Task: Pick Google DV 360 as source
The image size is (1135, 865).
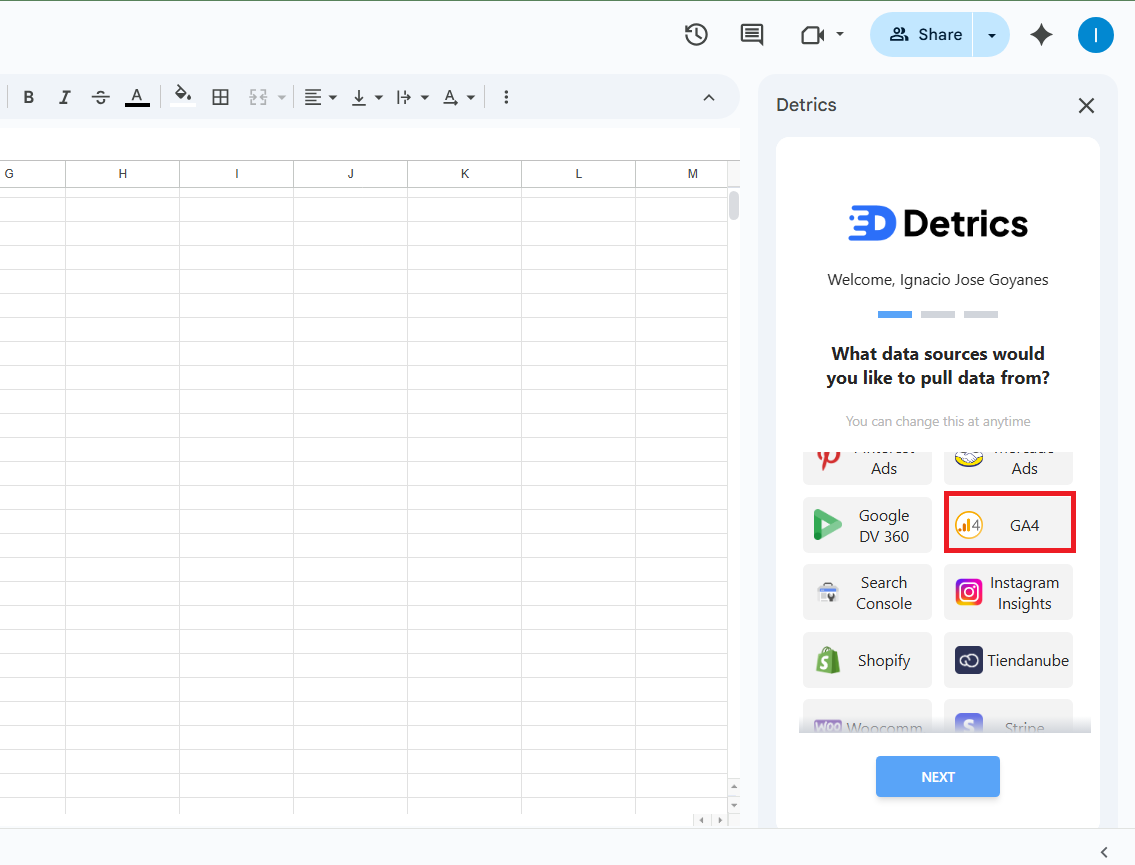Action: tap(866, 524)
